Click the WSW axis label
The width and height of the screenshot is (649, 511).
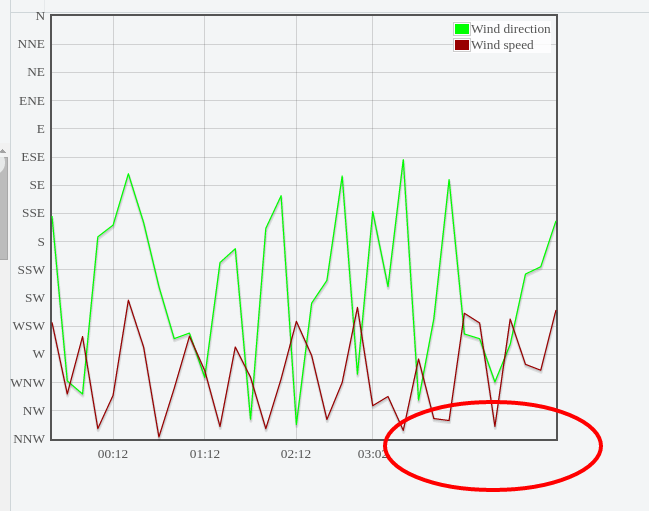click(29, 326)
